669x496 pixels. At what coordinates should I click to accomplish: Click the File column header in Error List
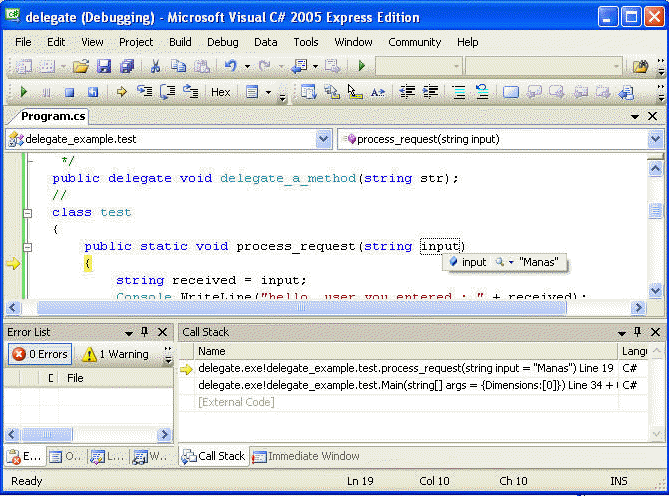click(x=75, y=378)
